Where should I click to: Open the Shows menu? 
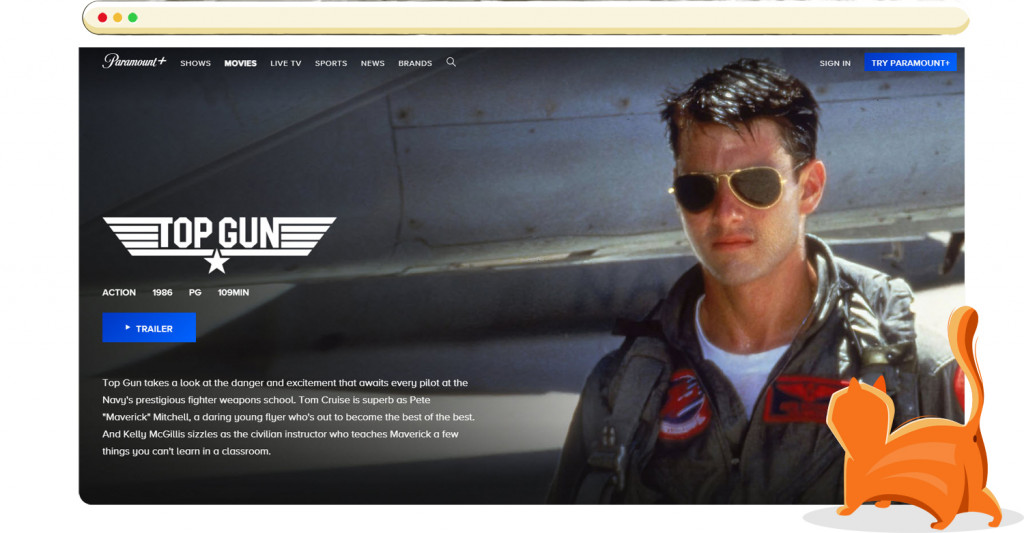[195, 63]
